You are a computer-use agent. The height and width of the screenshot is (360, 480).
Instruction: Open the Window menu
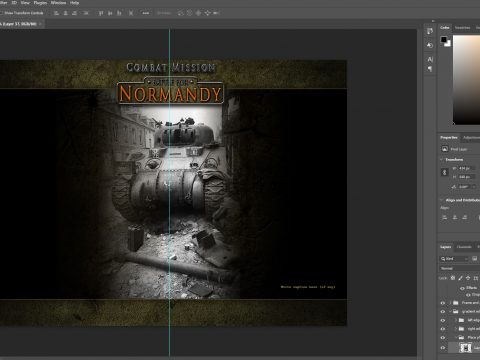(x=58, y=3)
